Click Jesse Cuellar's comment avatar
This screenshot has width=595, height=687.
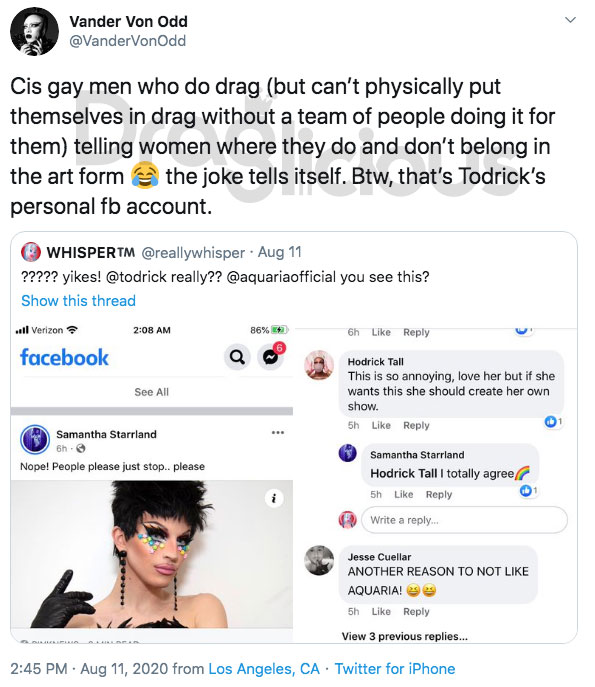319,560
